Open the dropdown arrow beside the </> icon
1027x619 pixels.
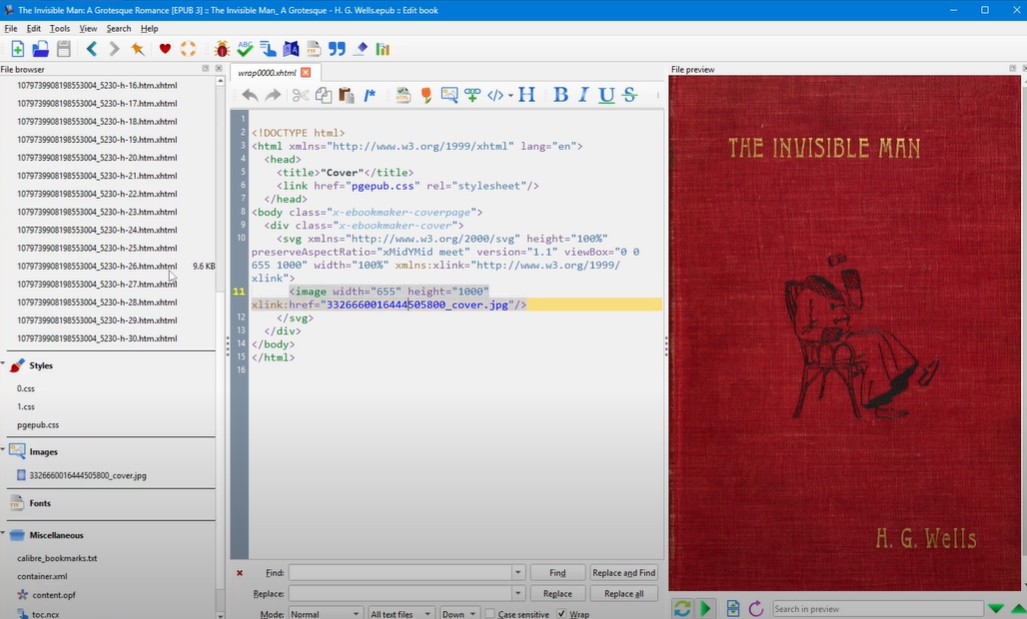pos(510,96)
